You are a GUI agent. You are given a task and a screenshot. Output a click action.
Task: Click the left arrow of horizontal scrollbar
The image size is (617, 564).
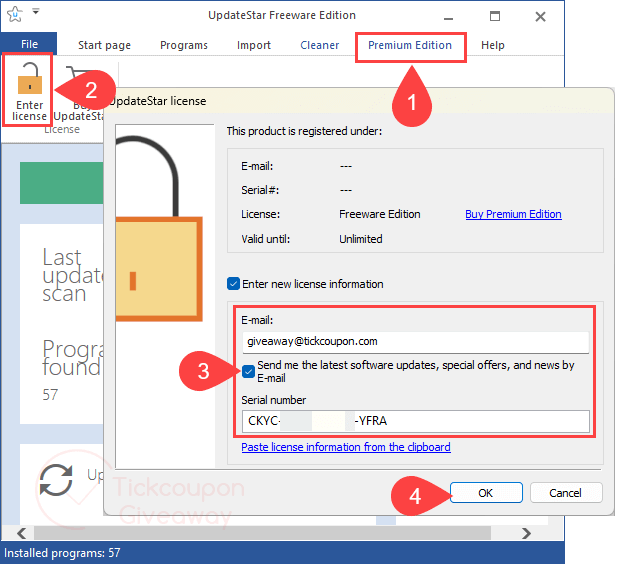[x=22, y=533]
